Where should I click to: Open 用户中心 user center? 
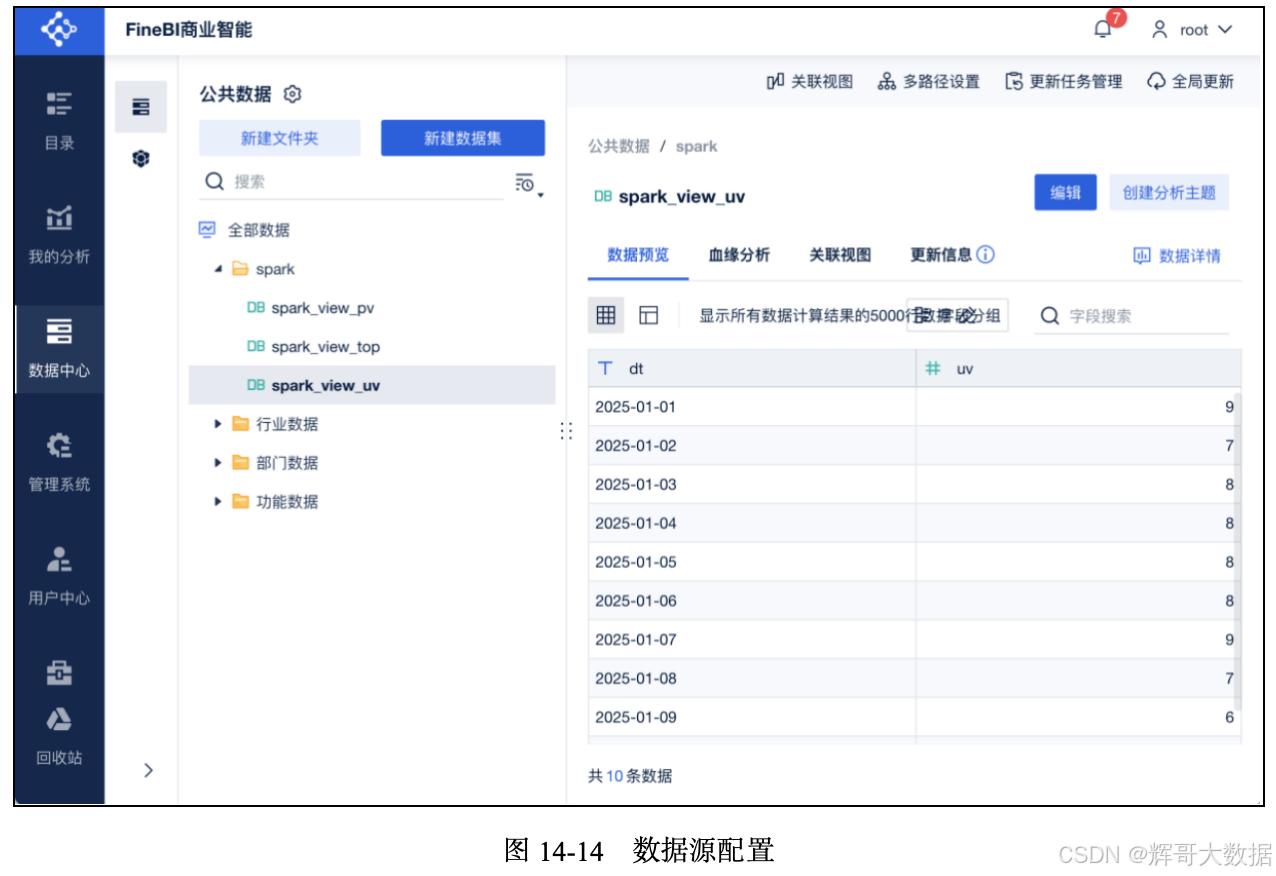(x=59, y=576)
